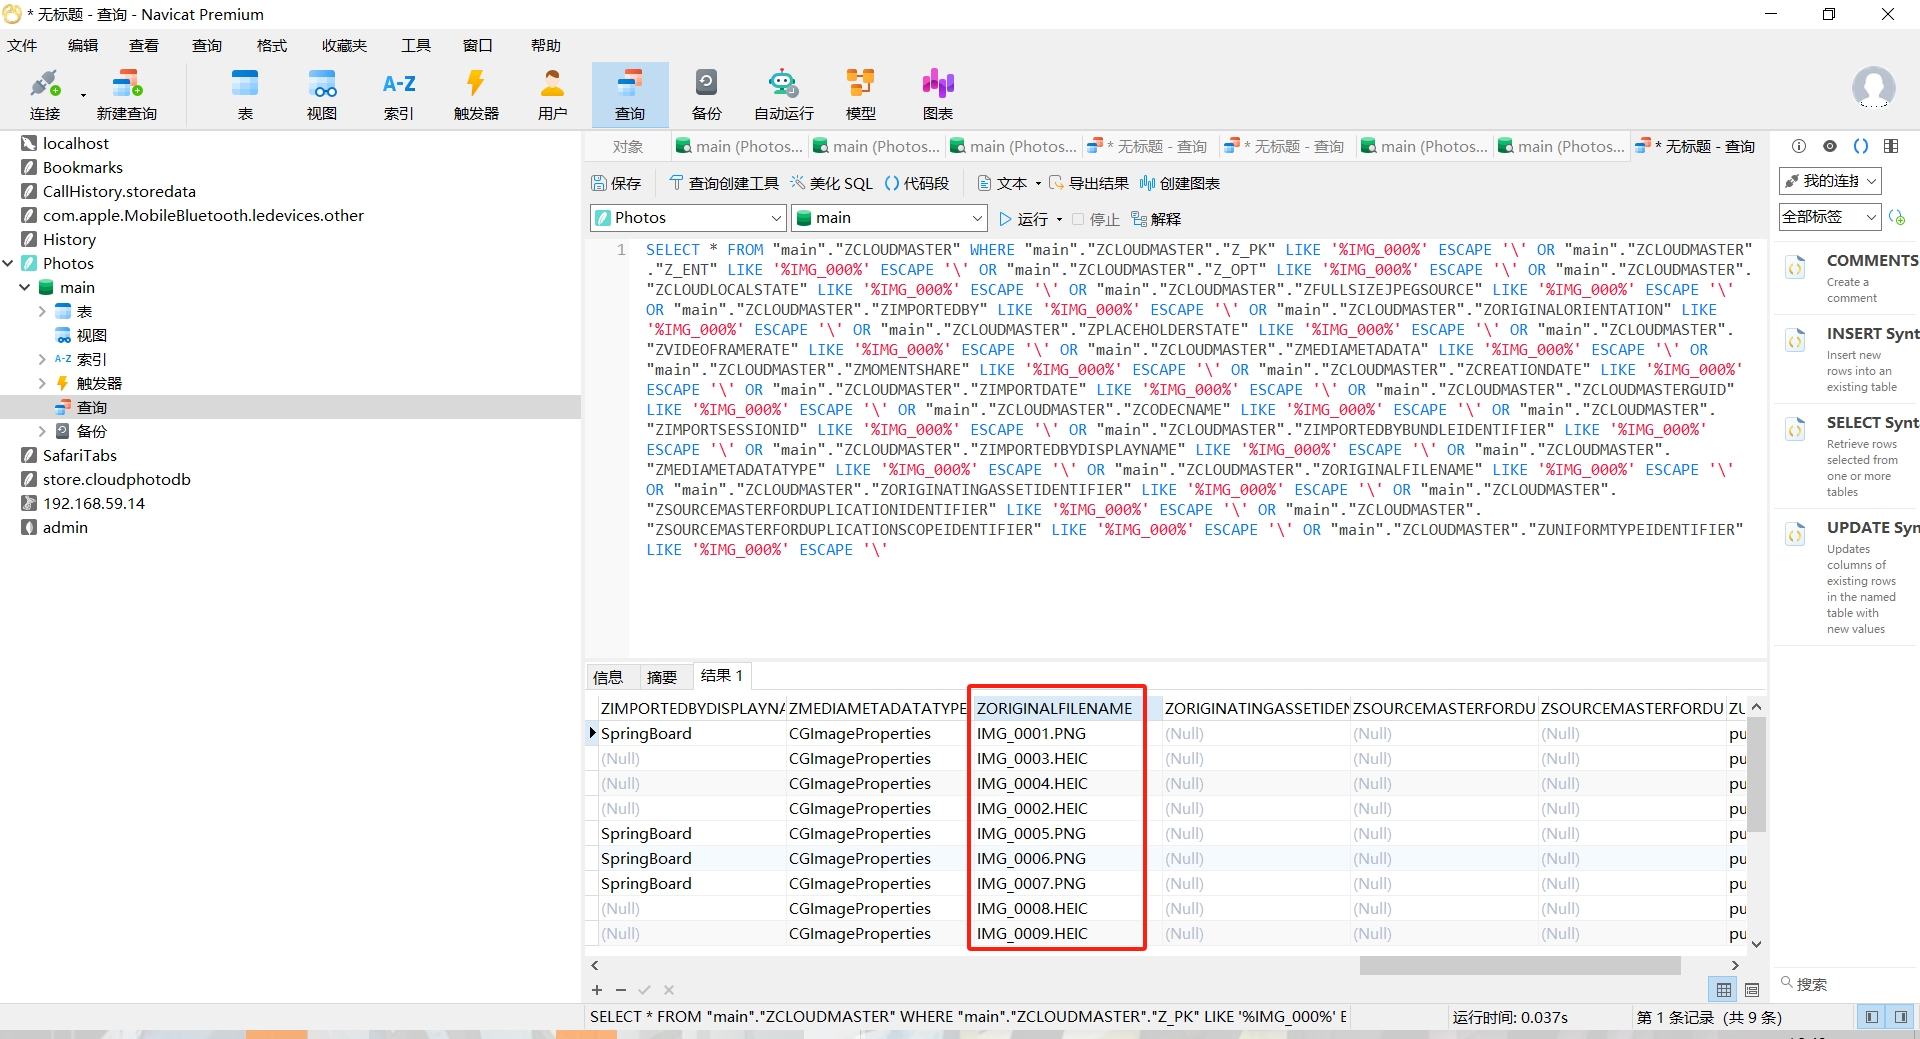This screenshot has width=1920, height=1039.
Task: Collapse the main database tree node
Action: tap(25, 287)
